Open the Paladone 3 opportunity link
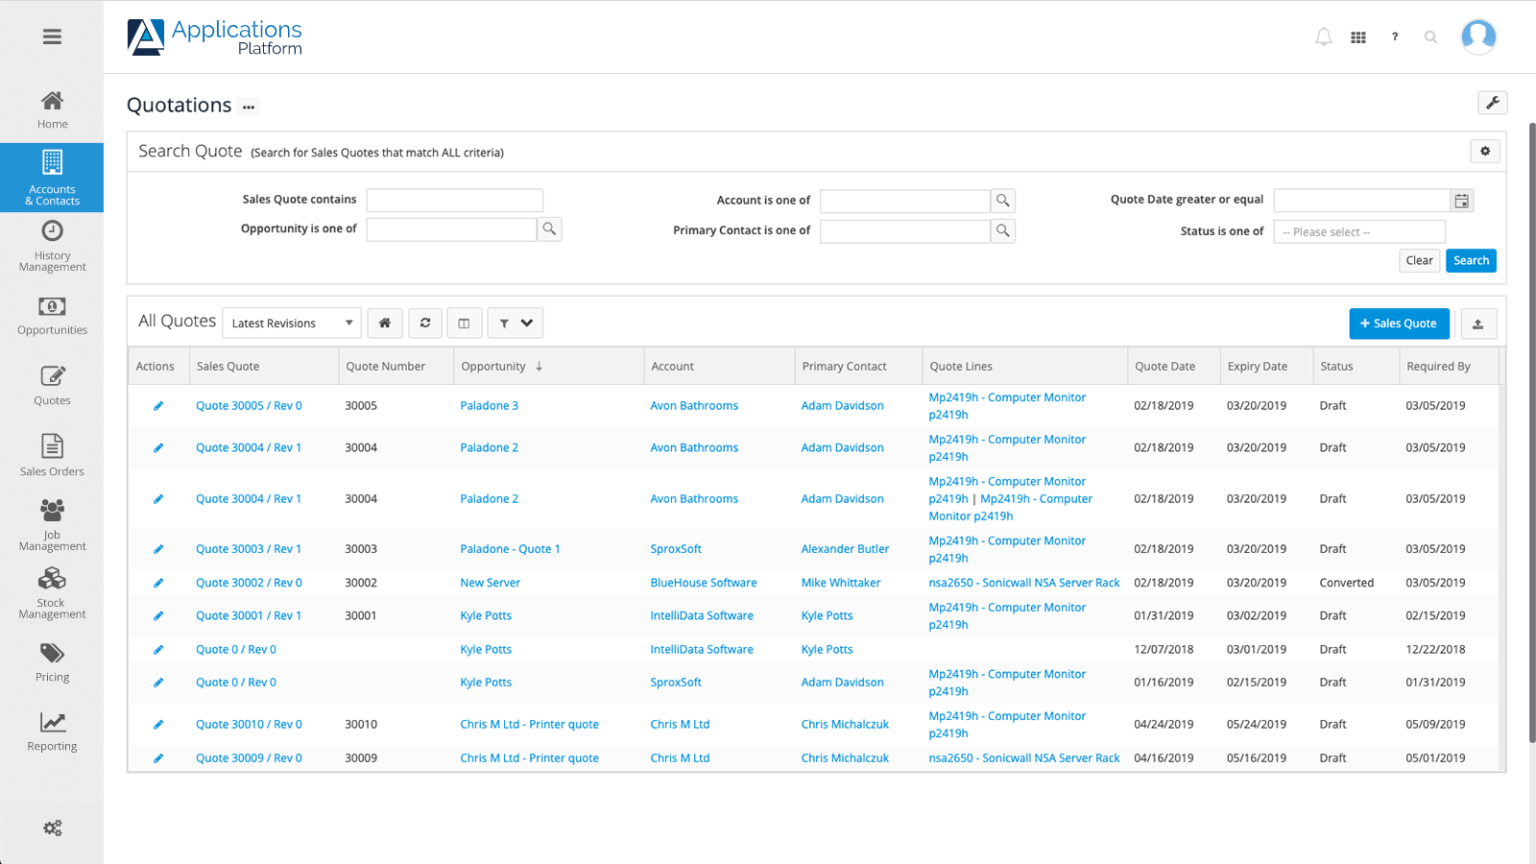1536x864 pixels. pyautogui.click(x=489, y=405)
